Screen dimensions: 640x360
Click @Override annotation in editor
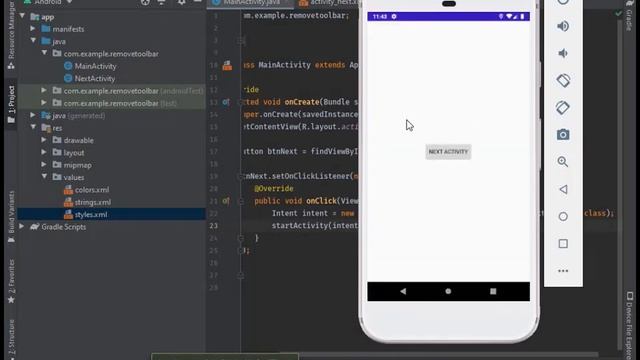pos(274,189)
